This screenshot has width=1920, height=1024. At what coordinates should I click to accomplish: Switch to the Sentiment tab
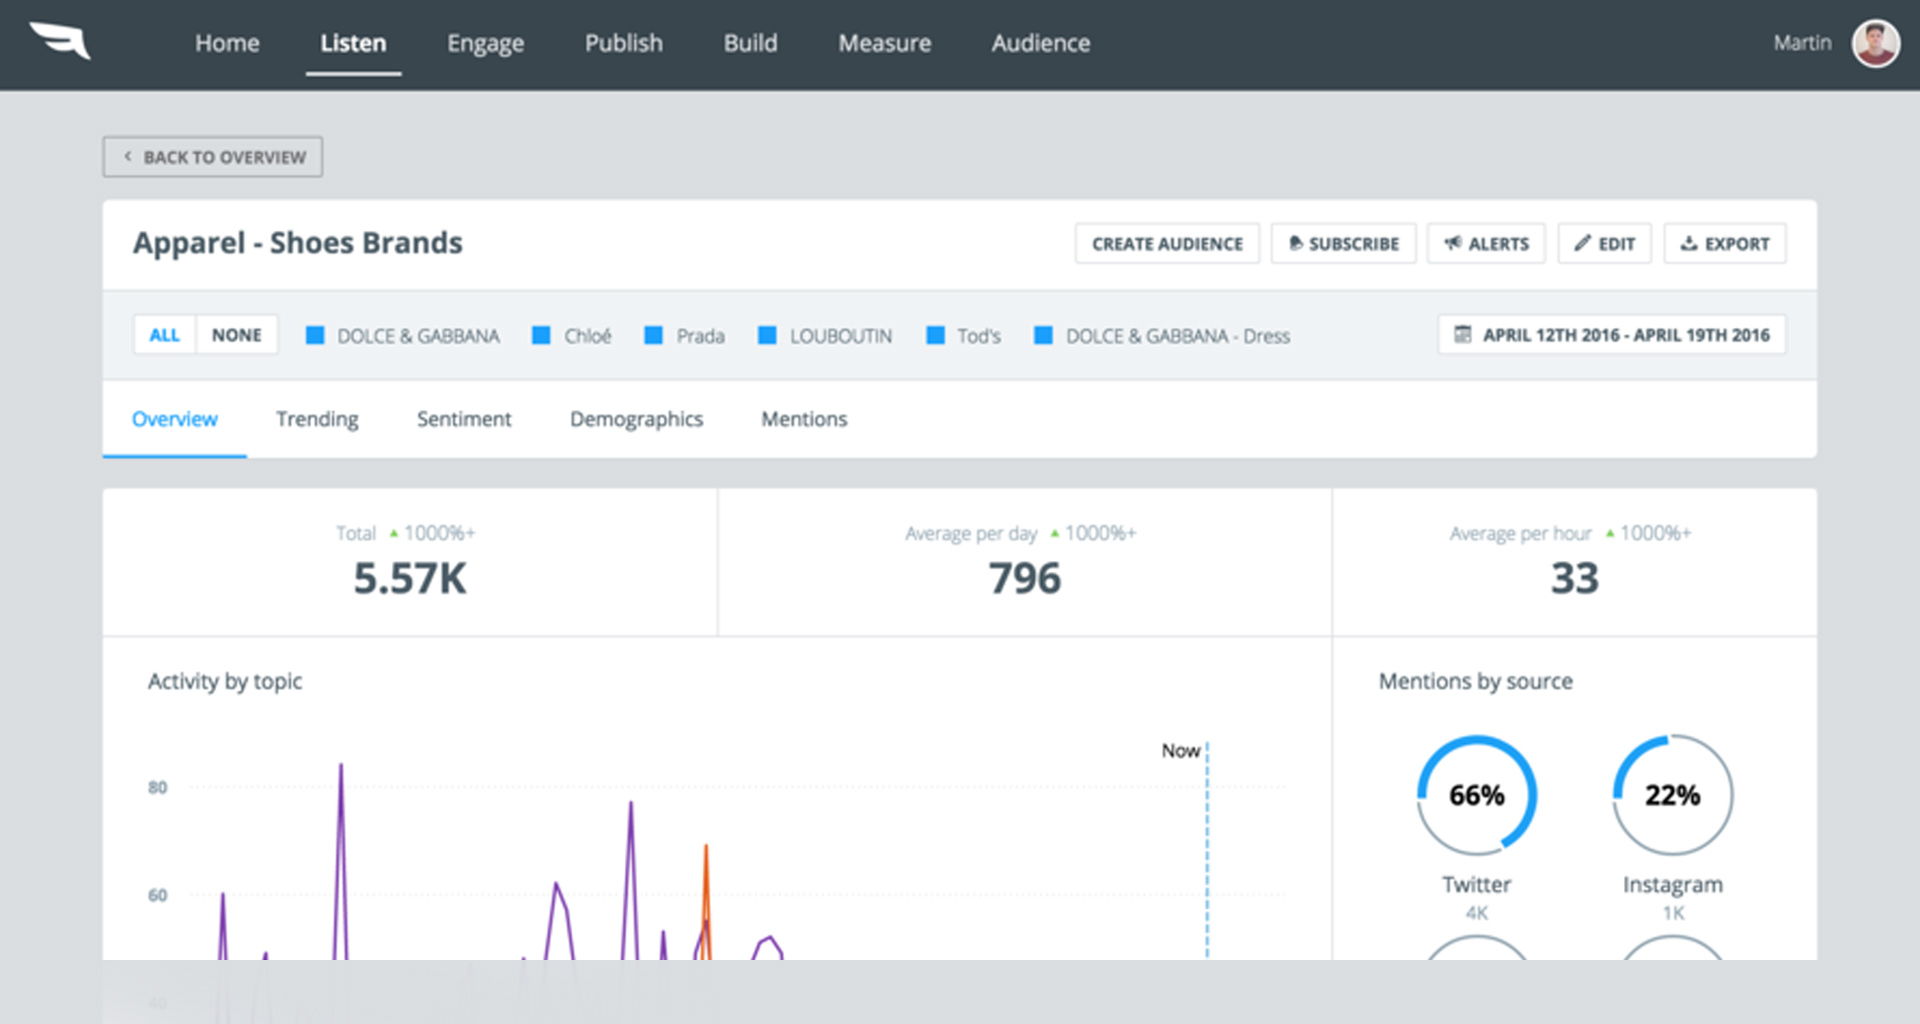[x=464, y=419]
